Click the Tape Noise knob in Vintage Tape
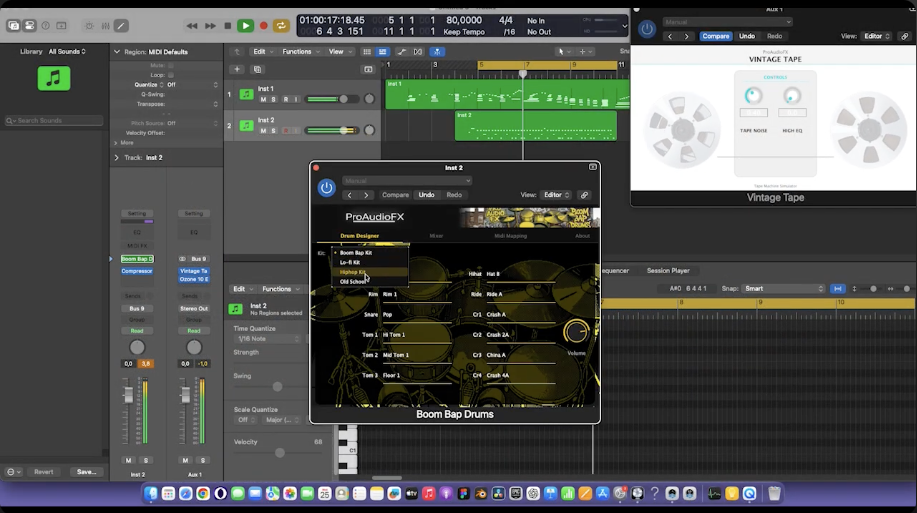The height and width of the screenshot is (513, 917). (753, 95)
